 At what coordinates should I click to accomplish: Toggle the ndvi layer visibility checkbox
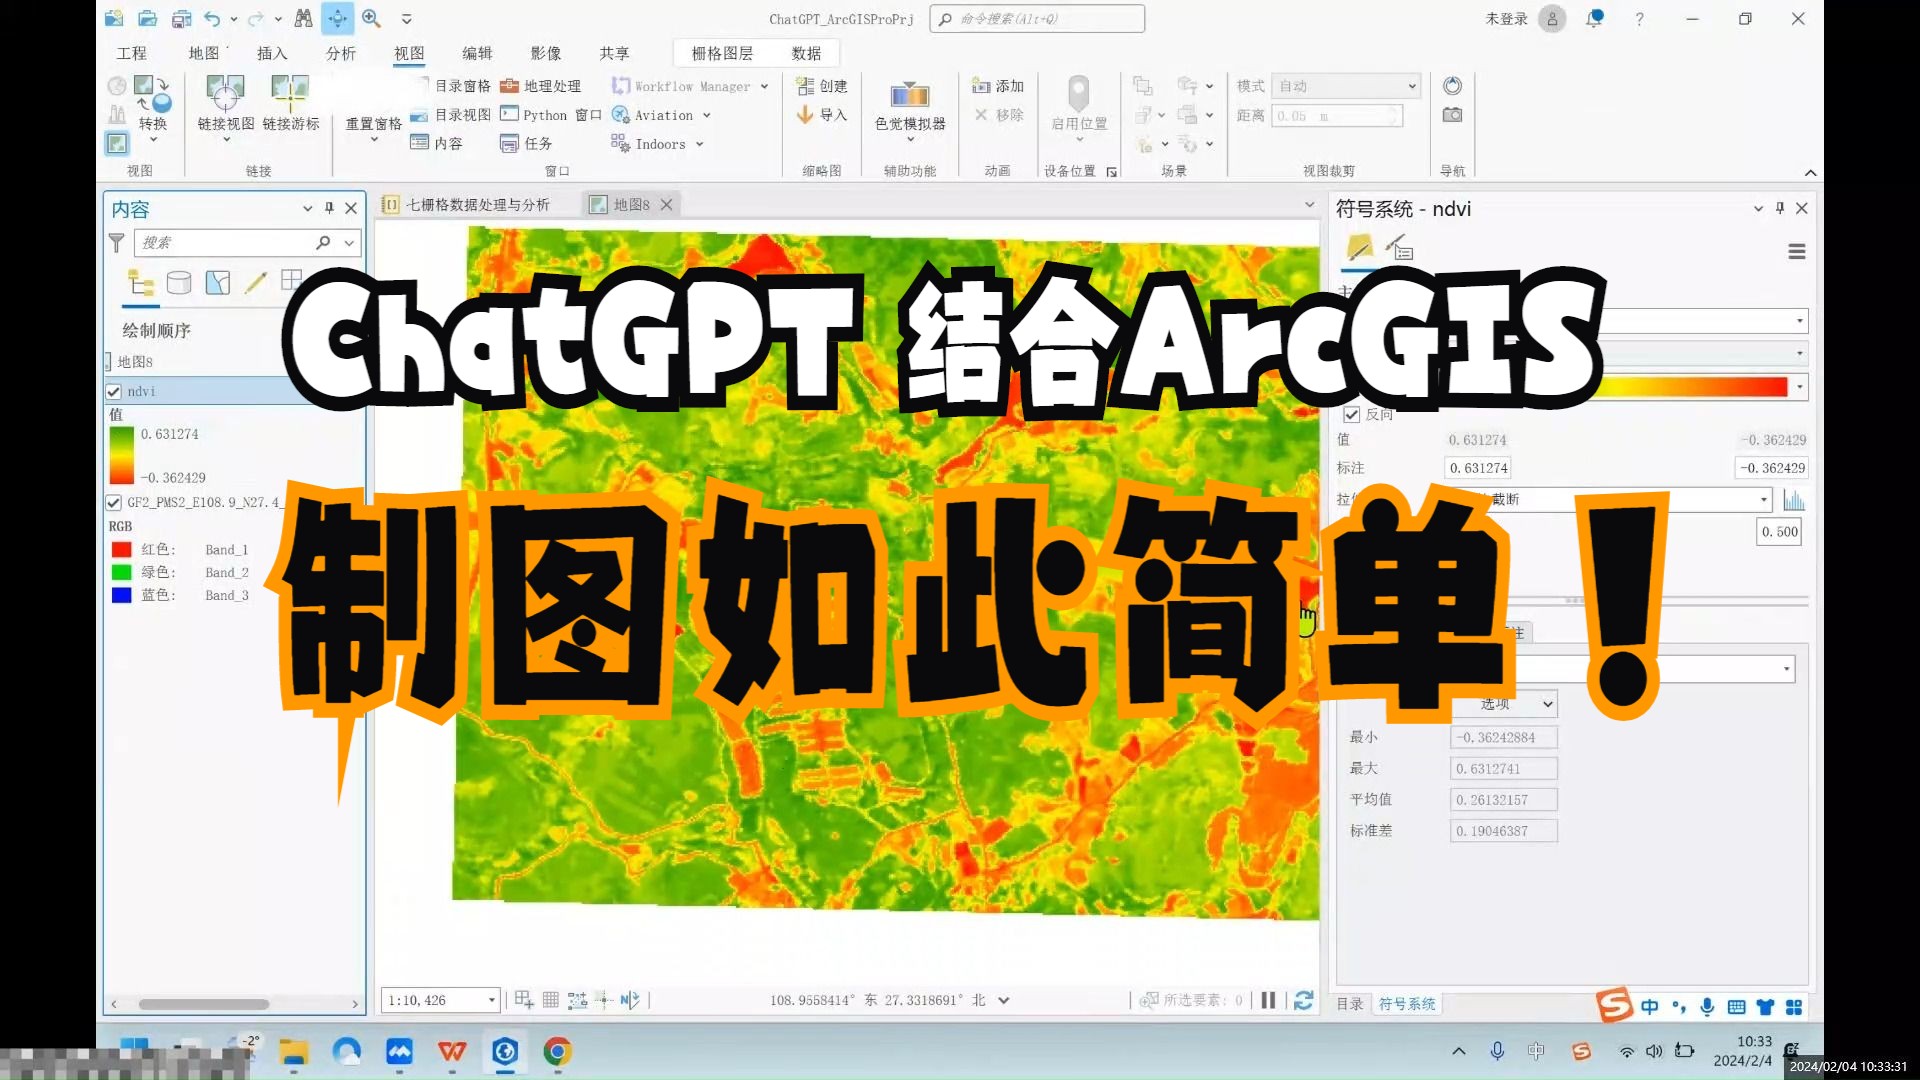click(114, 392)
